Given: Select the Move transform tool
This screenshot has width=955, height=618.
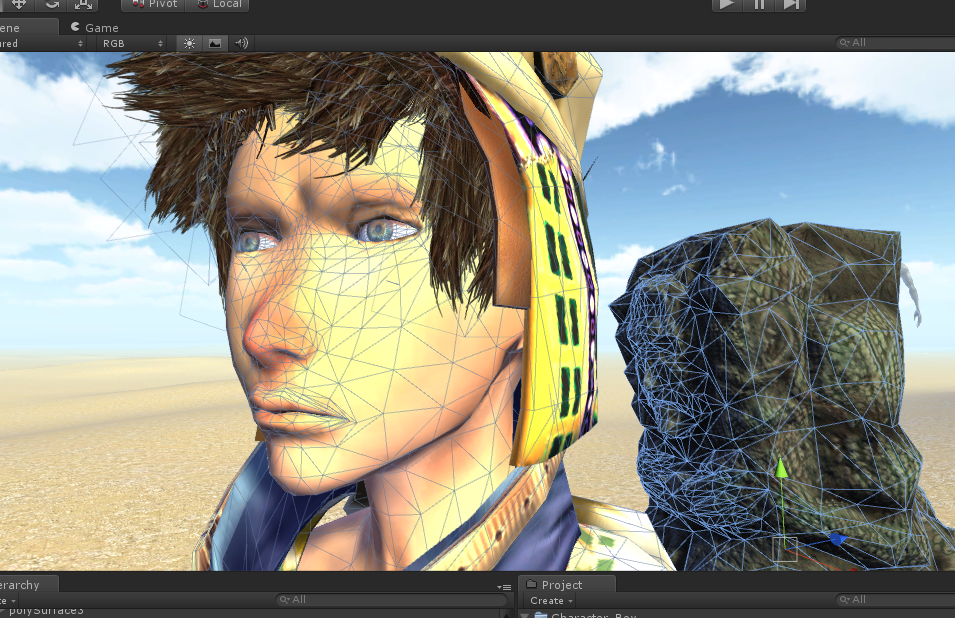Looking at the screenshot, I should 19,4.
